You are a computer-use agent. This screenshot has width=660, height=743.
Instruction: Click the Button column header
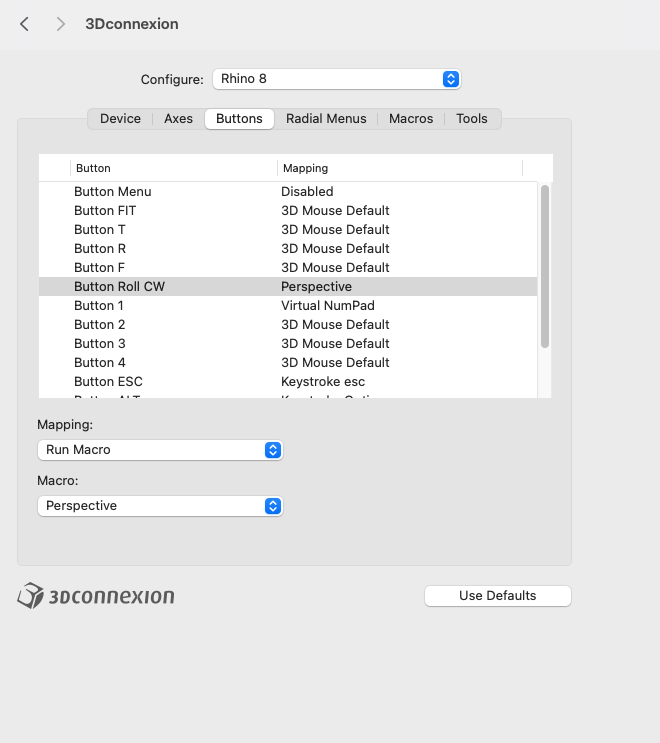click(173, 168)
